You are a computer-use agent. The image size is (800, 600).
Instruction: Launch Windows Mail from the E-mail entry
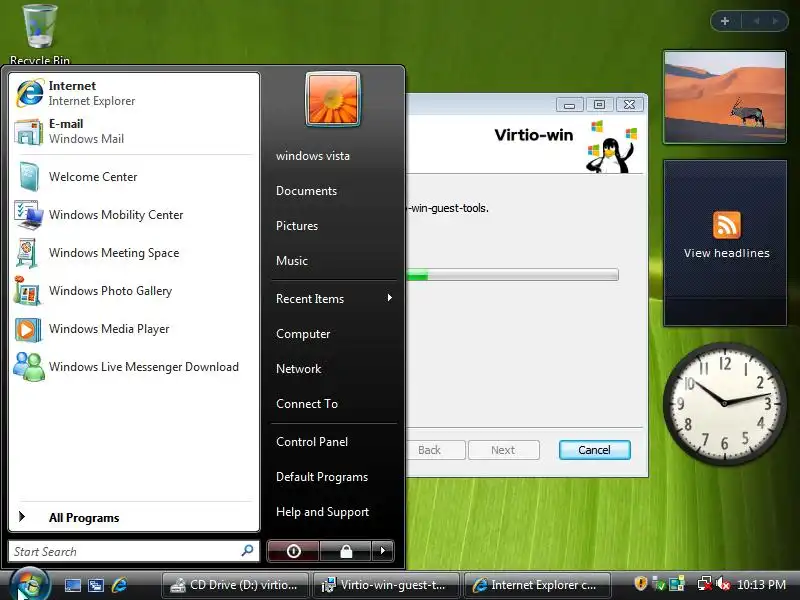coord(134,131)
